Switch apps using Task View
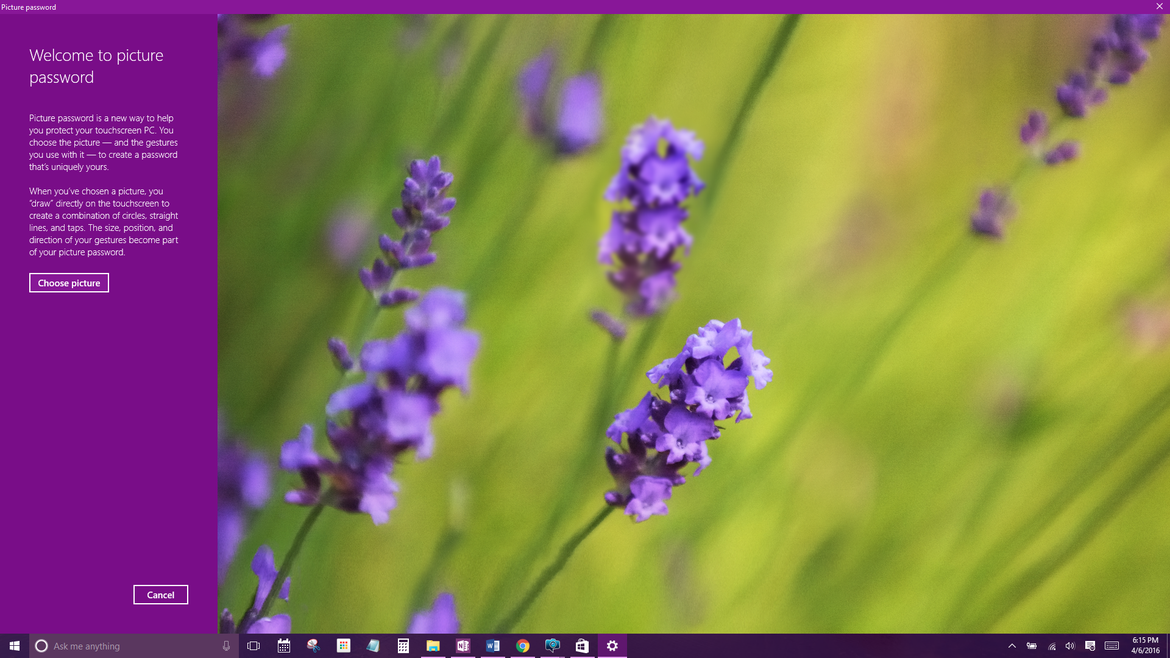 (253, 646)
